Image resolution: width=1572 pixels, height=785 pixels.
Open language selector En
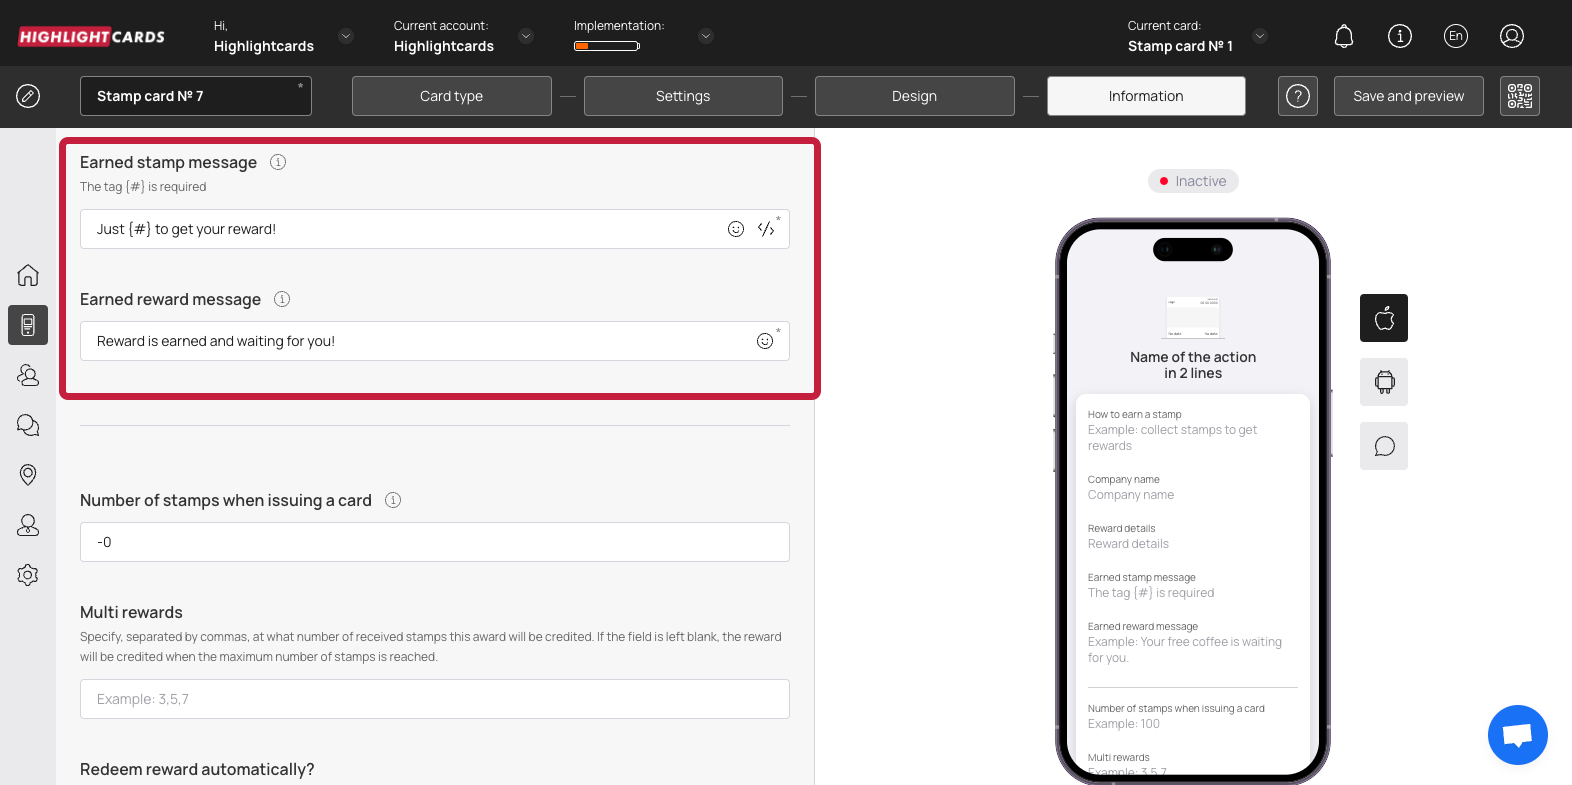tap(1456, 37)
